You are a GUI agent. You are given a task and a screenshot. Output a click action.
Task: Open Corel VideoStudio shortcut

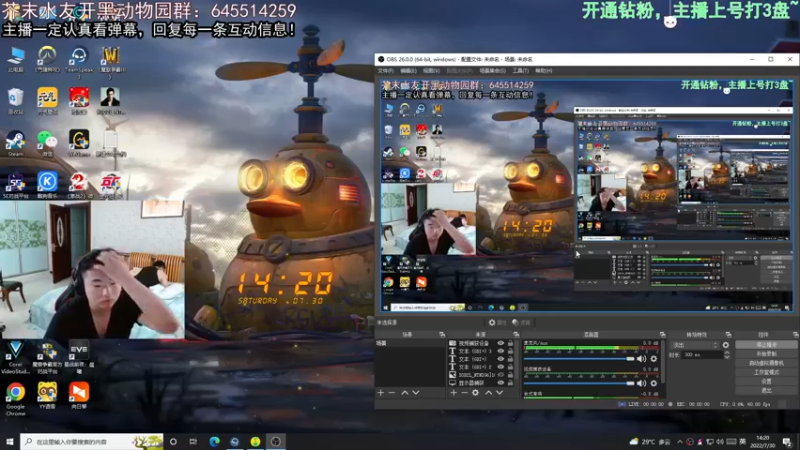click(x=16, y=357)
